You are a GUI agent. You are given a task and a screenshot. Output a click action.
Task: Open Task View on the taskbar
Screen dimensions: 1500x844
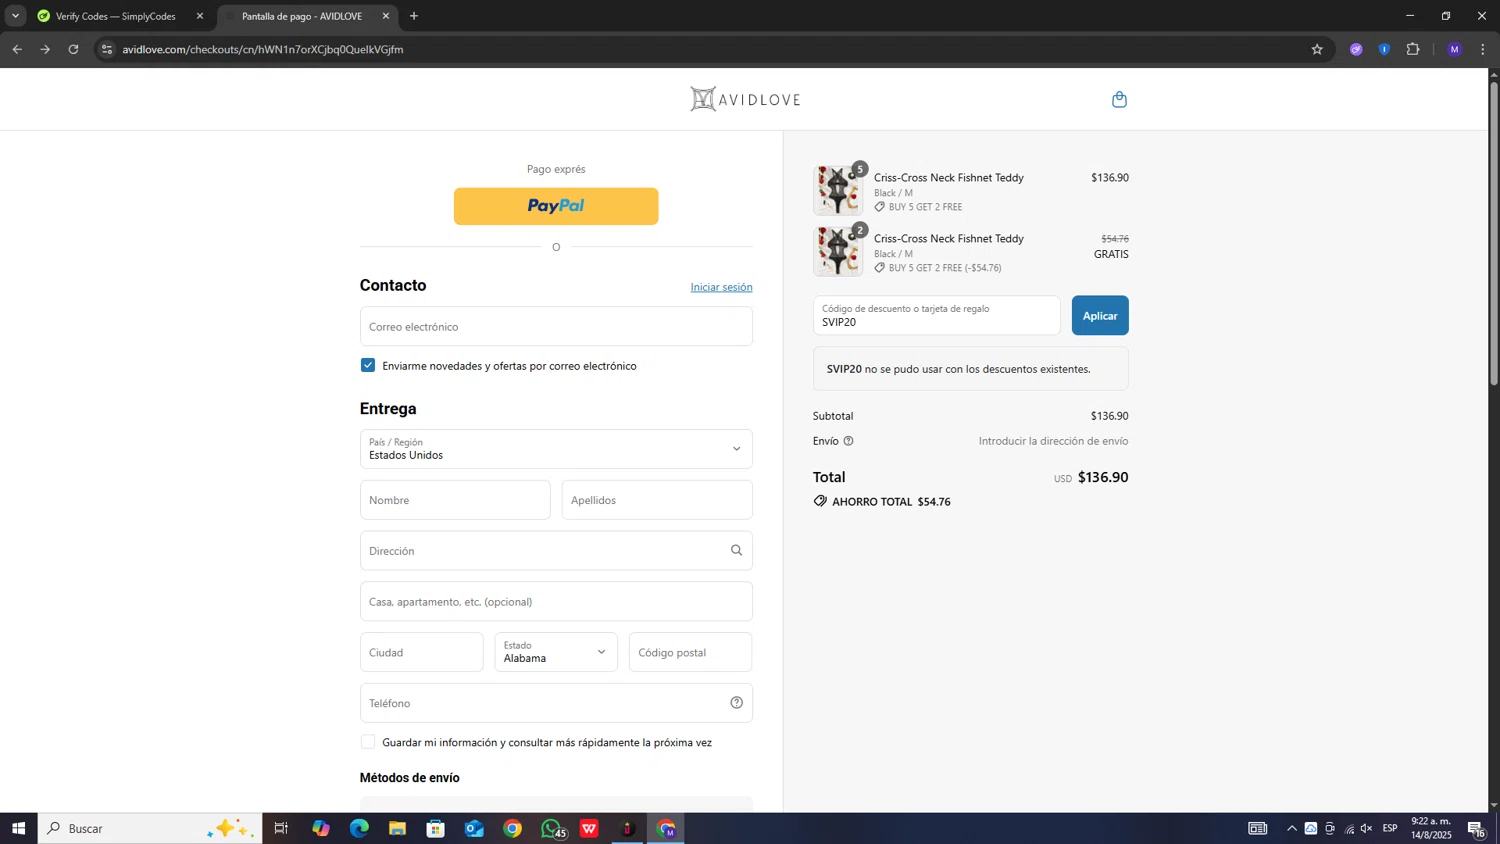tap(281, 828)
